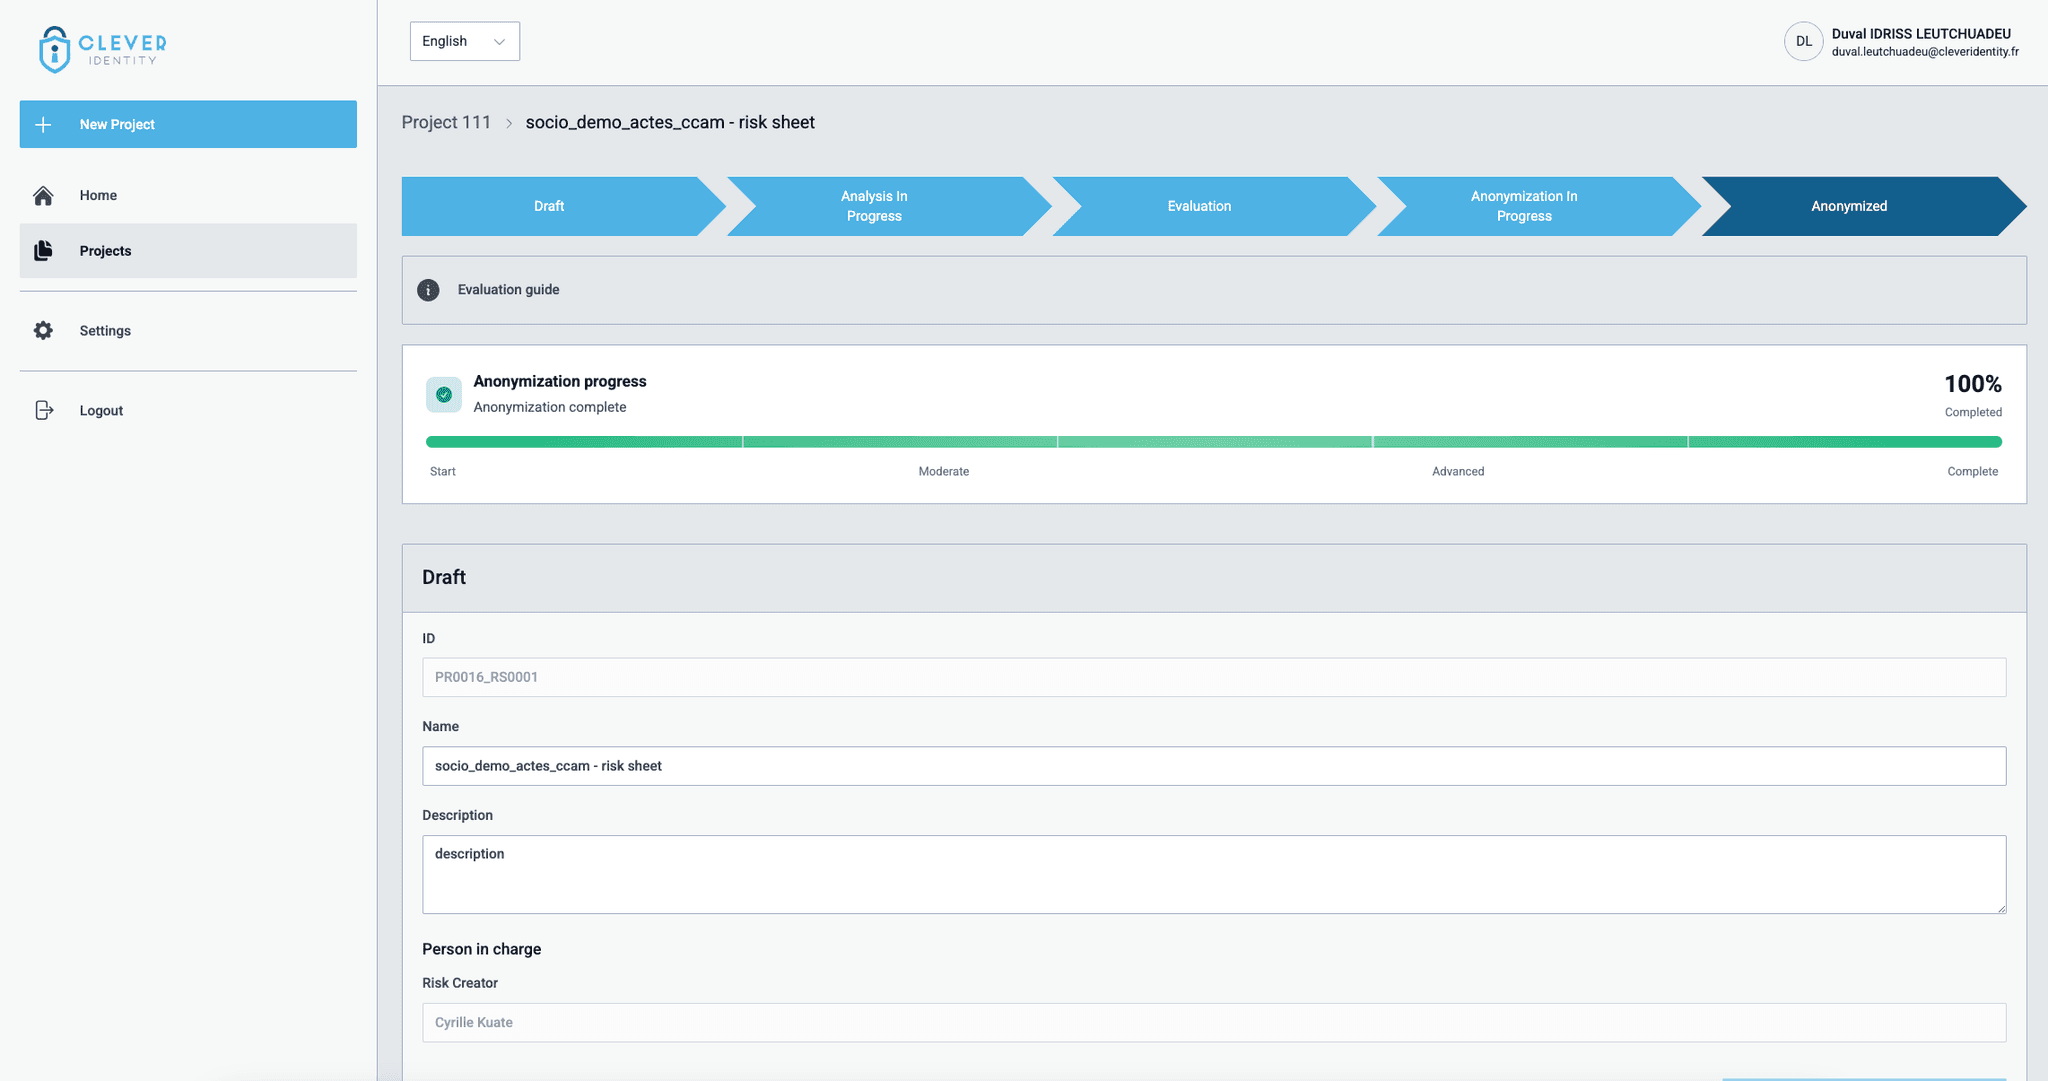The height and width of the screenshot is (1081, 2048).
Task: Click the breadcrumb chevron after Project 111
Action: pyautogui.click(x=509, y=123)
